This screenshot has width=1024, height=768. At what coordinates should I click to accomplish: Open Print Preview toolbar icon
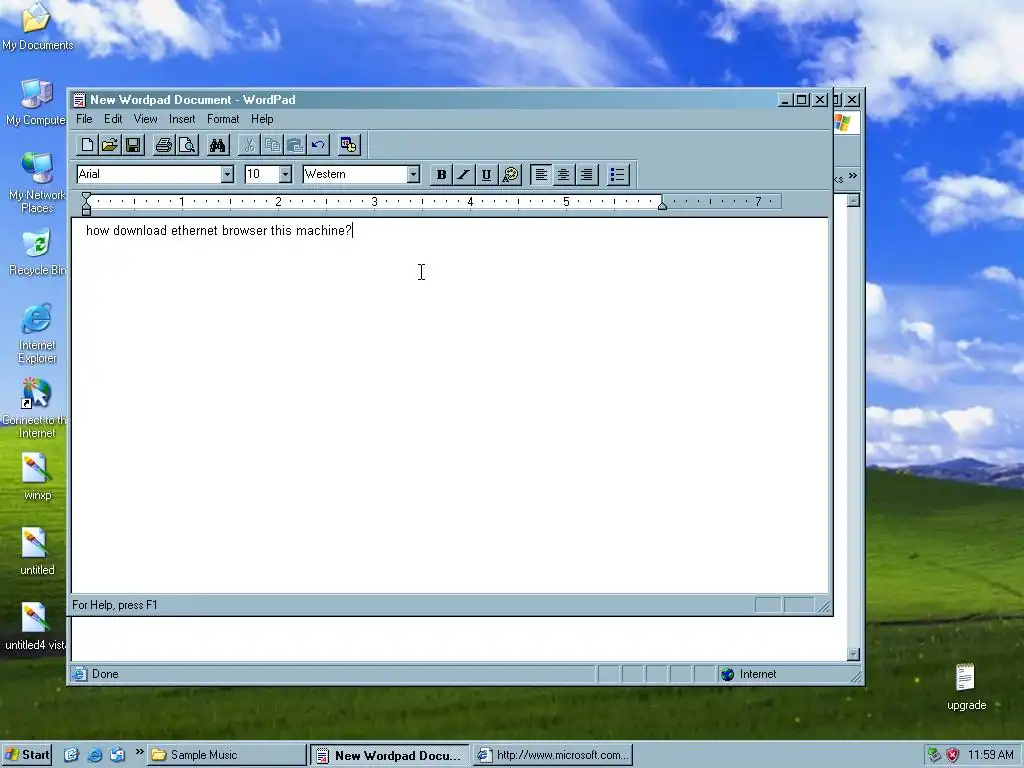[187, 145]
